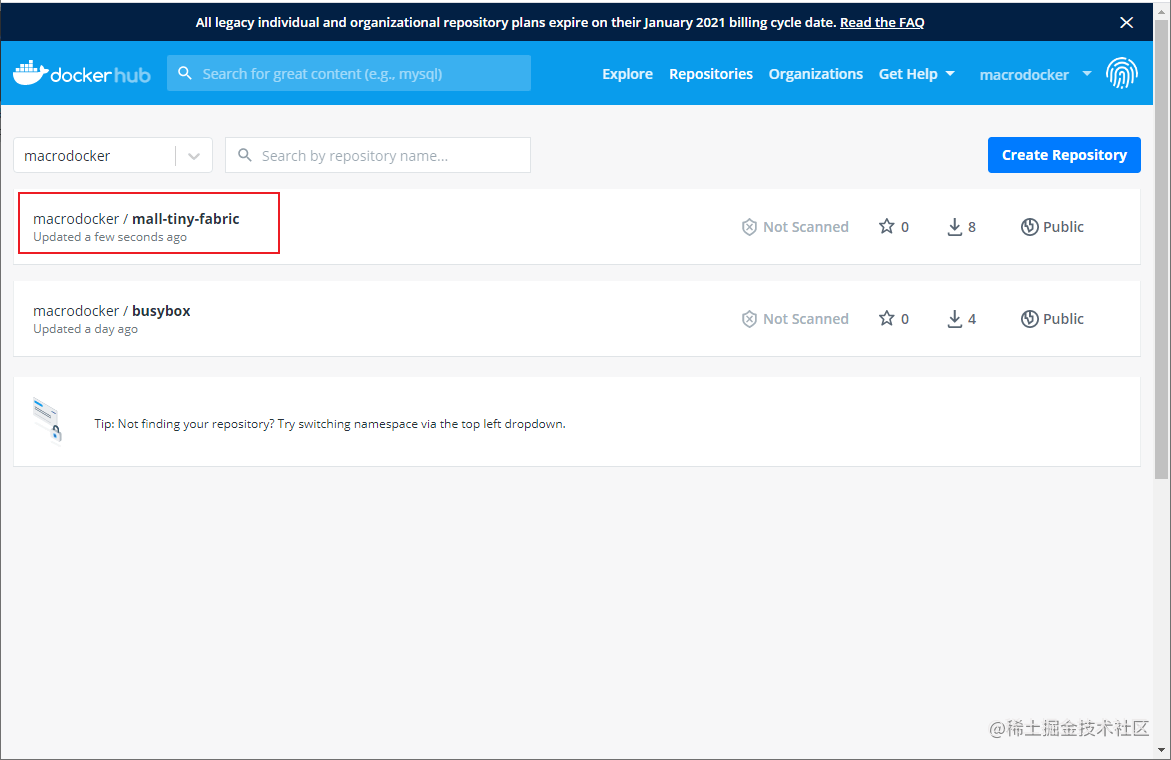The width and height of the screenshot is (1171, 760).
Task: Select the macrodocker namespace text in dropdown
Action: click(67, 156)
